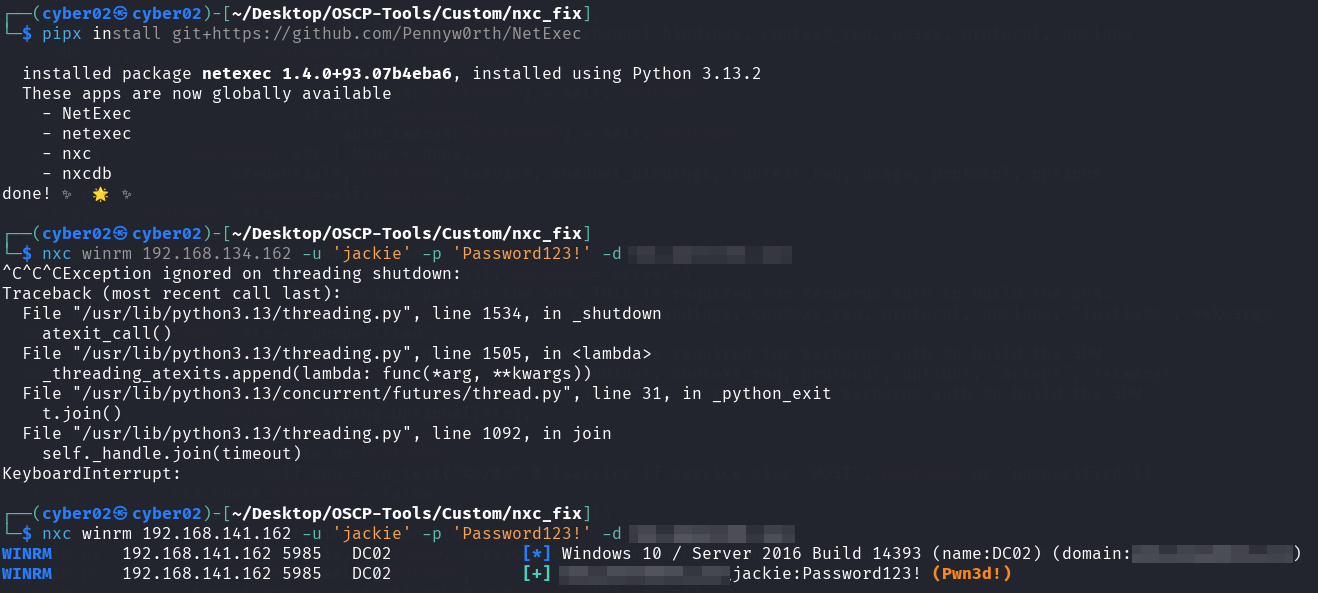Image resolution: width=1318 pixels, height=593 pixels.
Task: Select "nxcdb" in the available apps list
Action: pos(87,174)
